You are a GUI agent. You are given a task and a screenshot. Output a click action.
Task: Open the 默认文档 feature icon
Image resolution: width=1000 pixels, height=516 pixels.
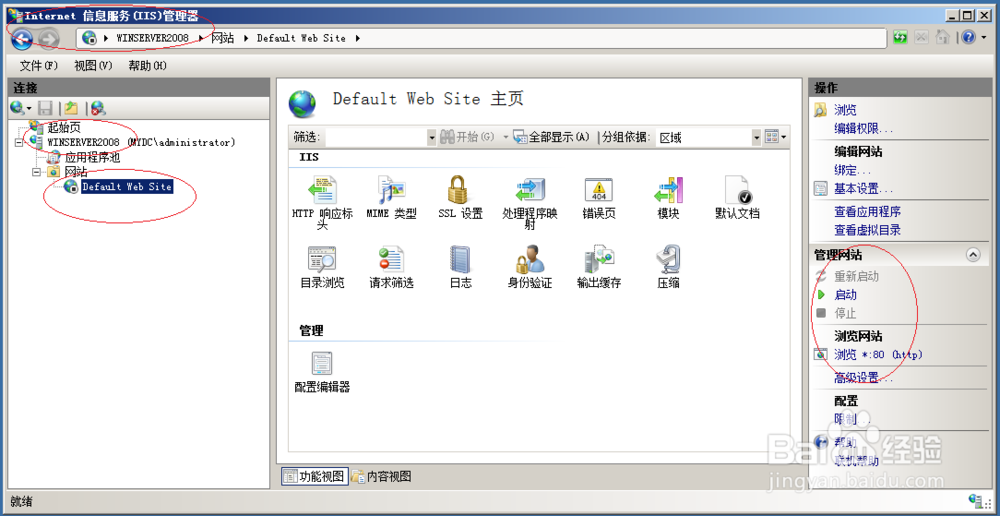(738, 190)
